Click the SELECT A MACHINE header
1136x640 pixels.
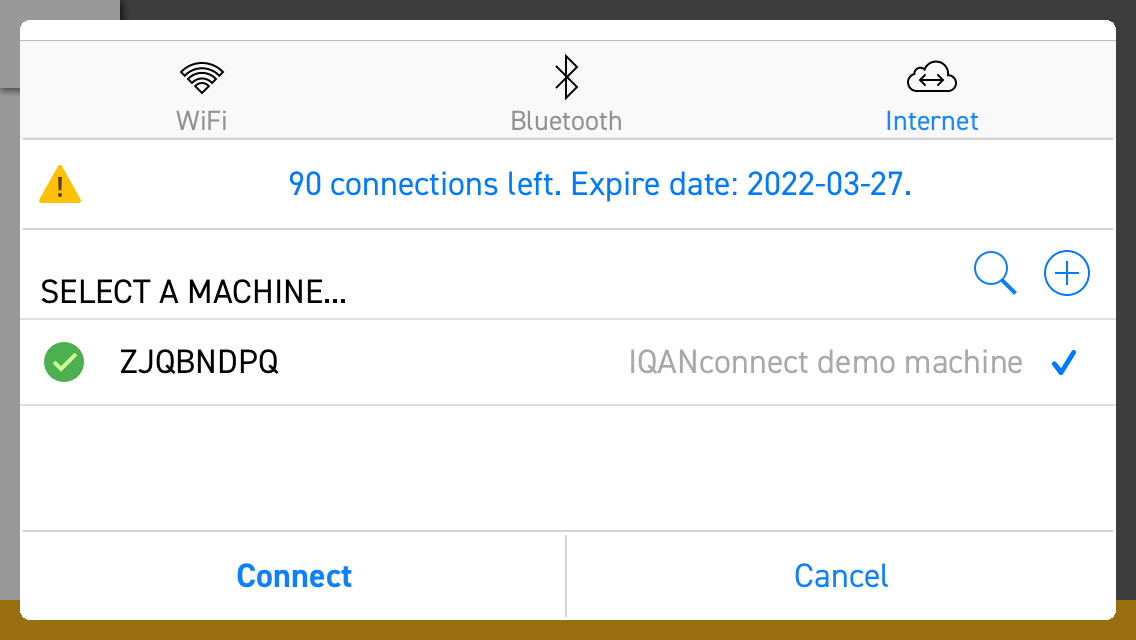pyautogui.click(x=193, y=292)
